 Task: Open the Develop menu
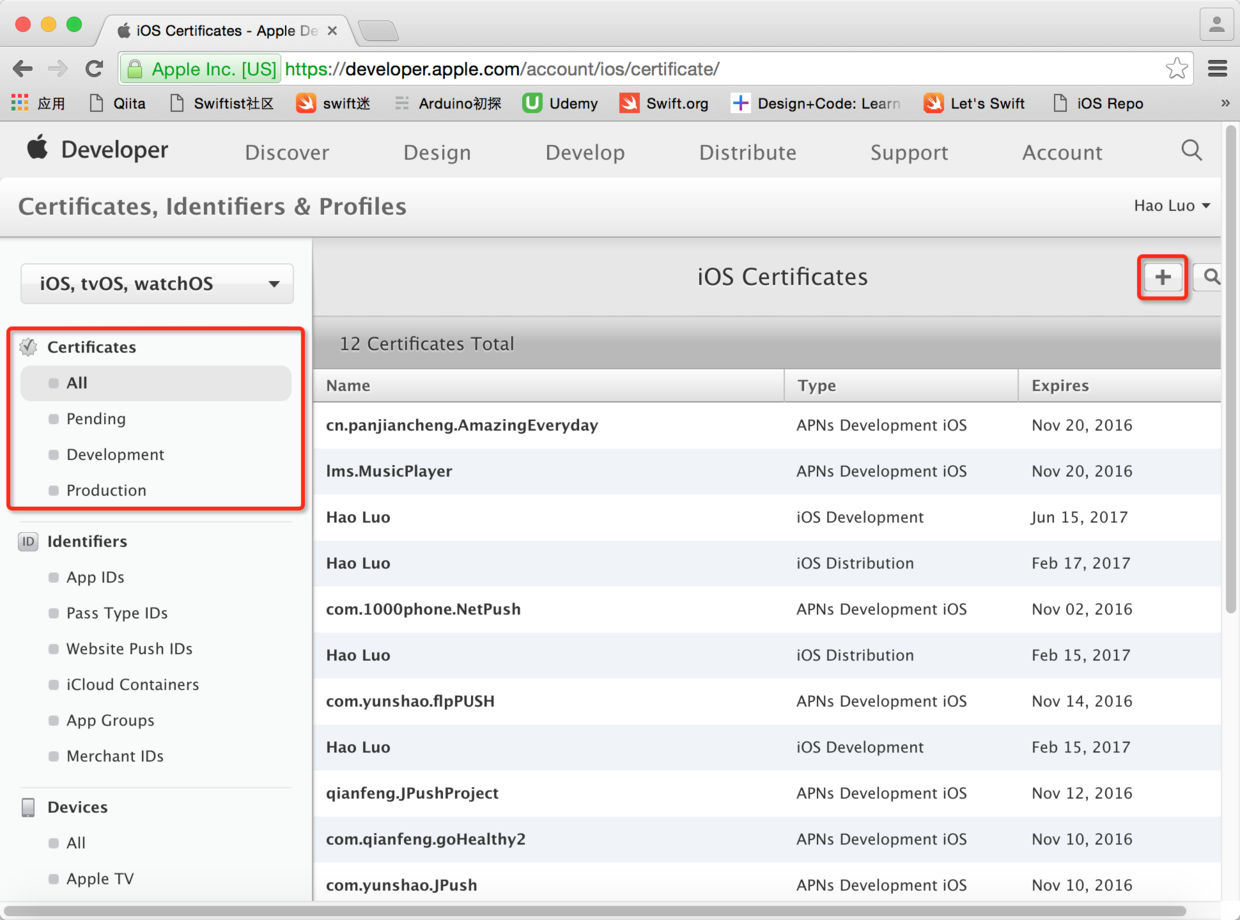coord(585,152)
